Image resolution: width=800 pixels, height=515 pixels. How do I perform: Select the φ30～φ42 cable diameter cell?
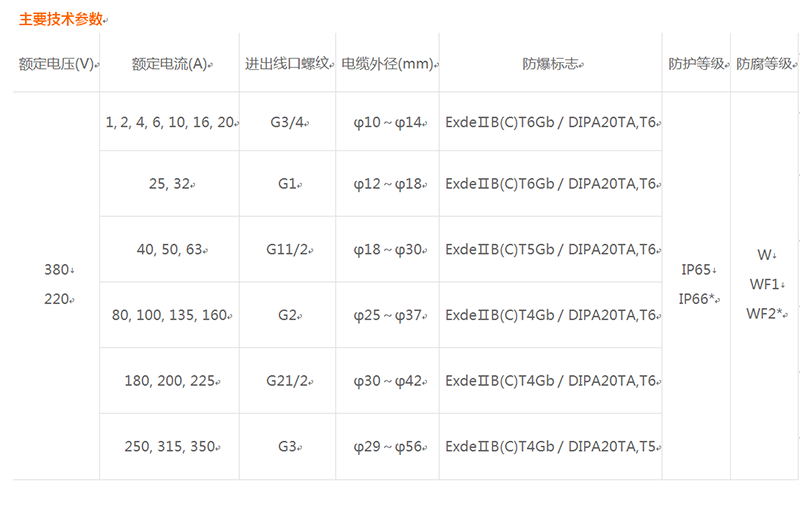388,381
